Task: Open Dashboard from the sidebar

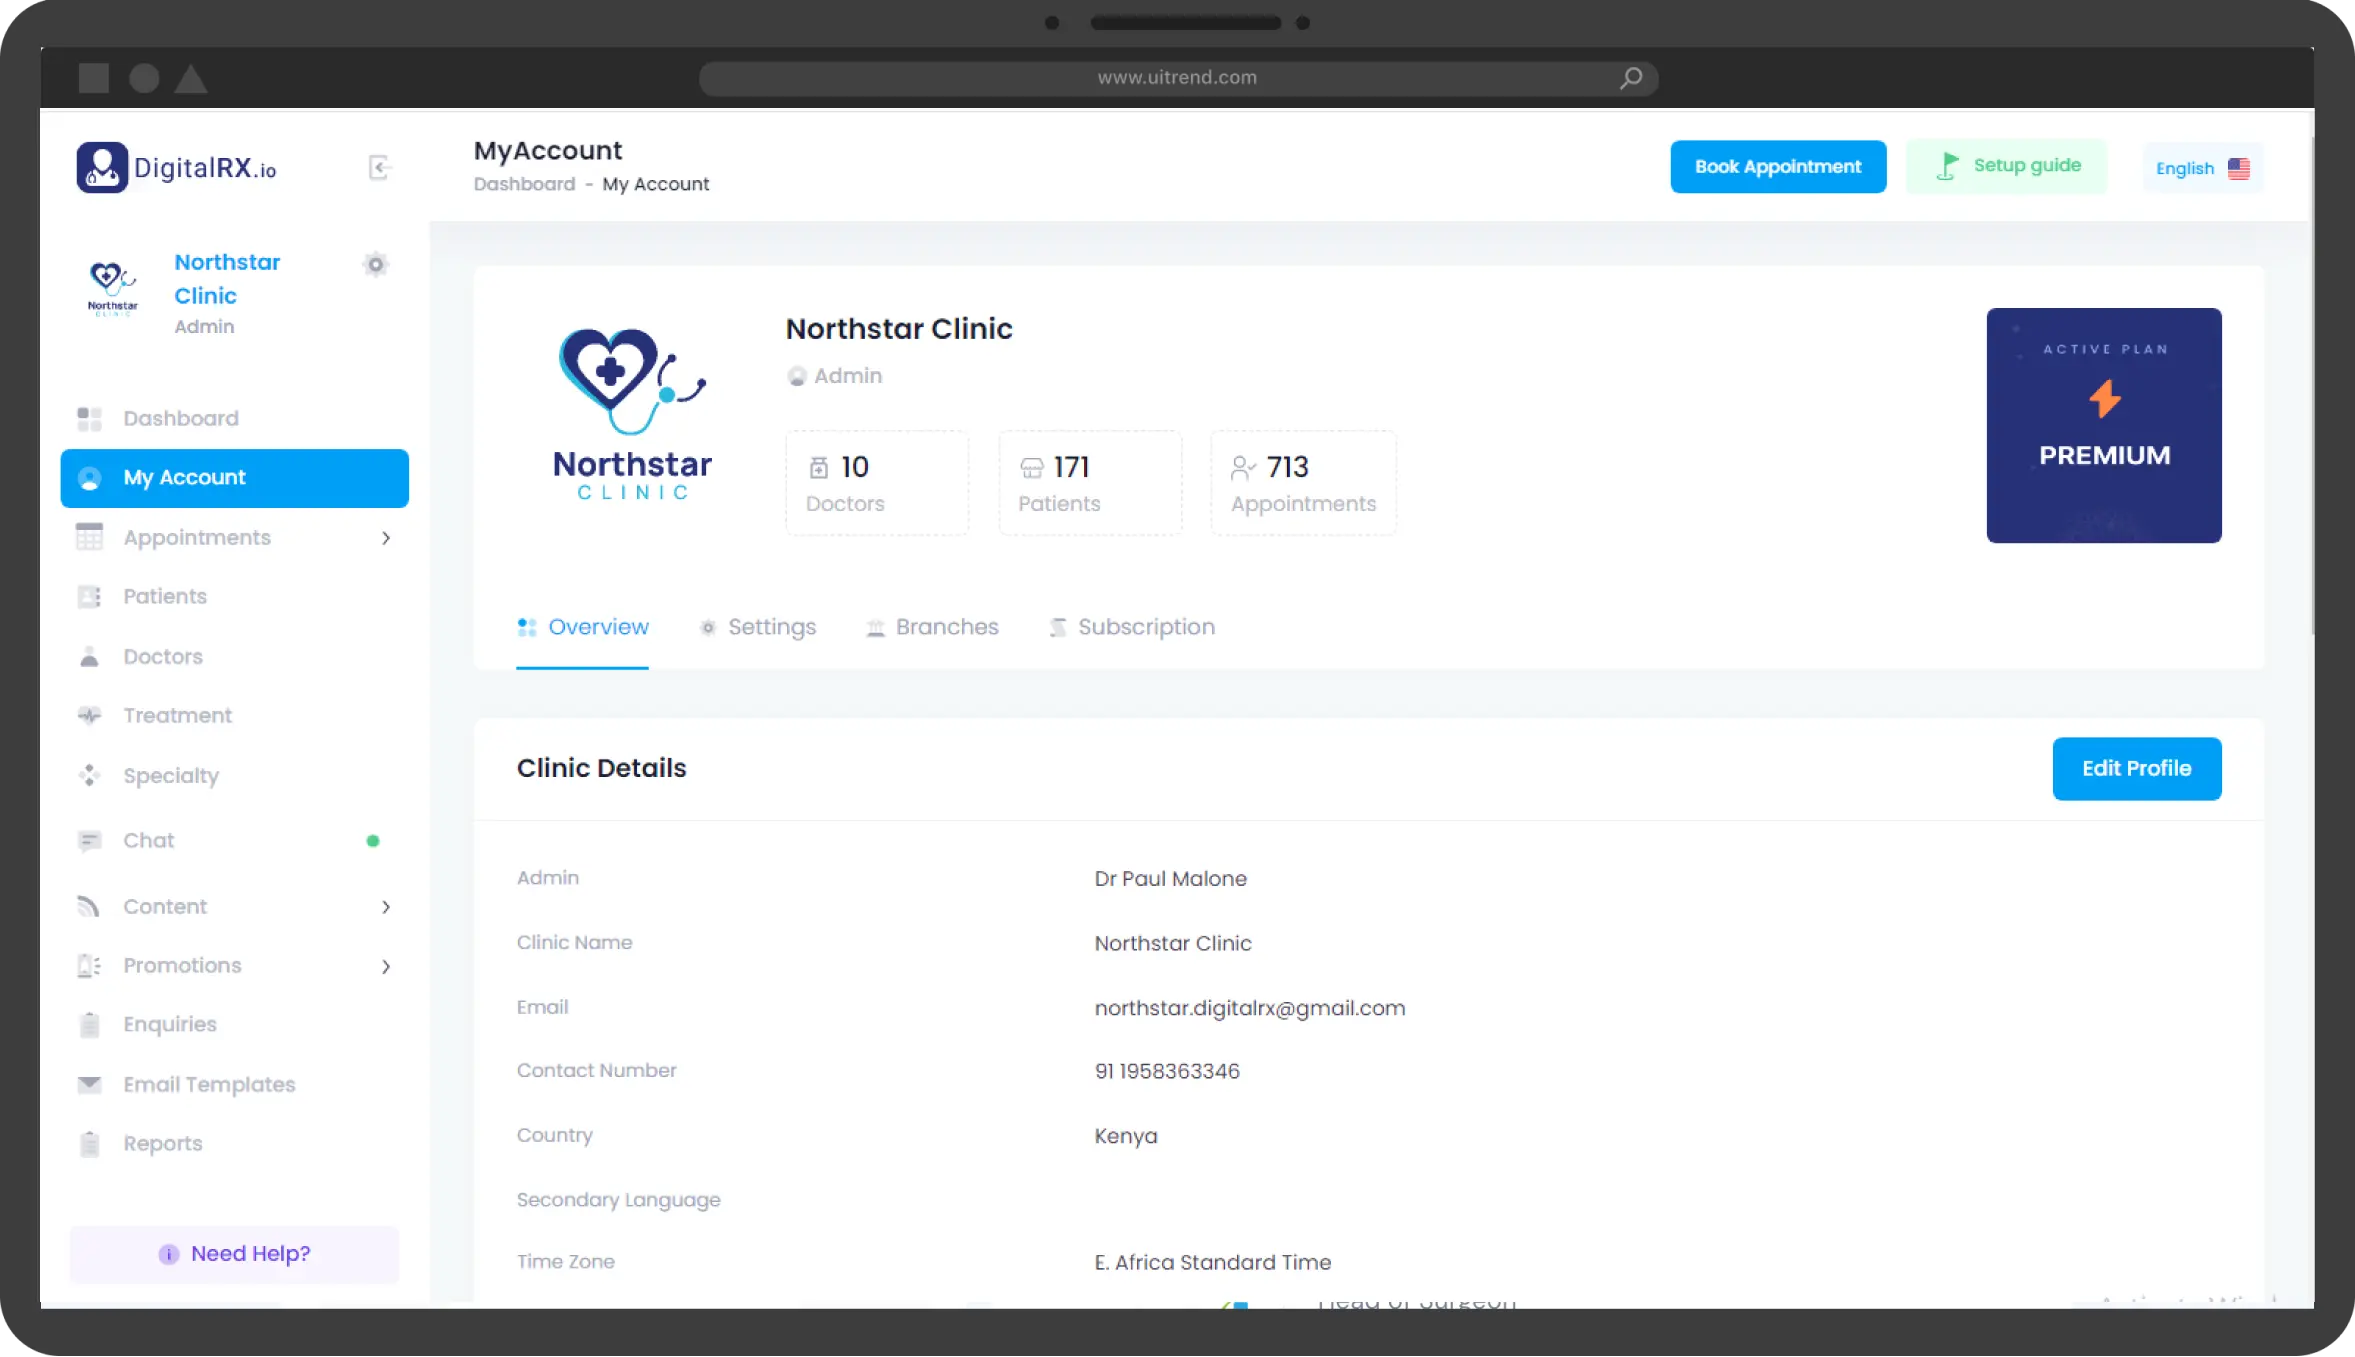Action: pyautogui.click(x=180, y=418)
